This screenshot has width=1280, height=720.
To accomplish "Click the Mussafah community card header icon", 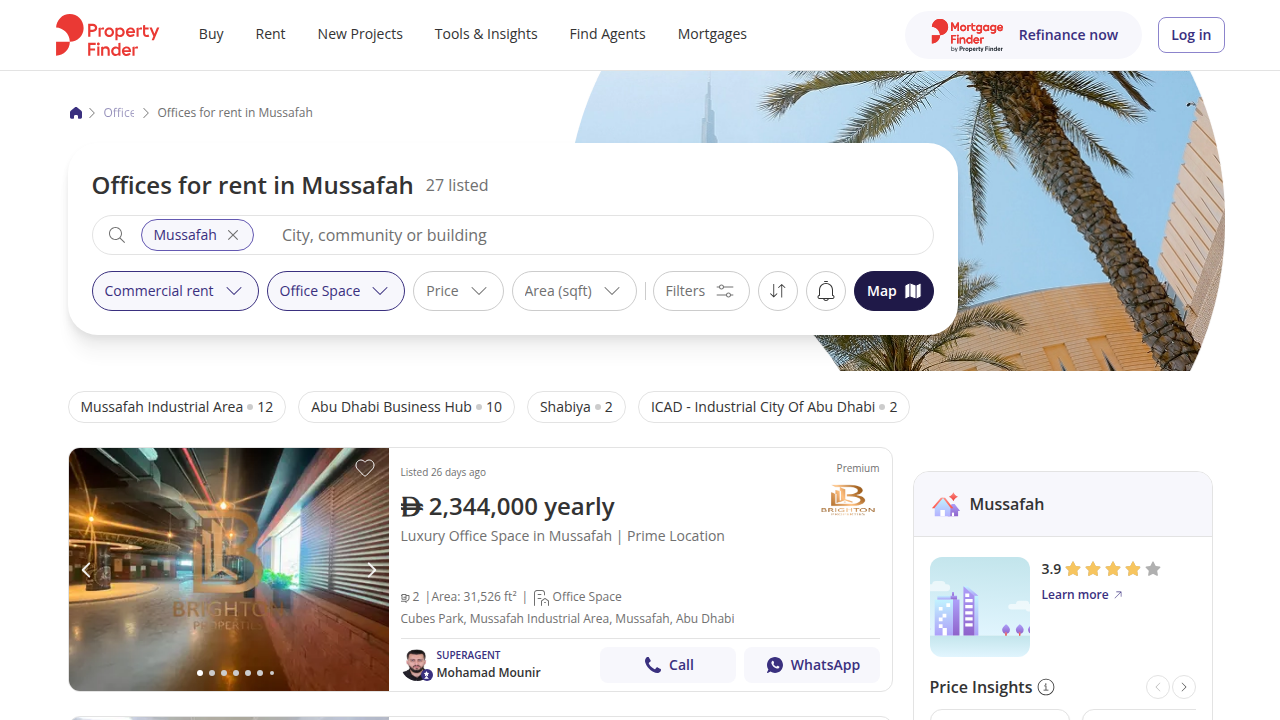I will tap(946, 505).
